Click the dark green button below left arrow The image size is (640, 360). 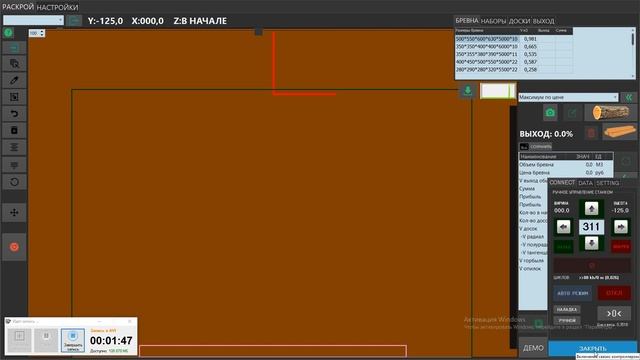[563, 247]
